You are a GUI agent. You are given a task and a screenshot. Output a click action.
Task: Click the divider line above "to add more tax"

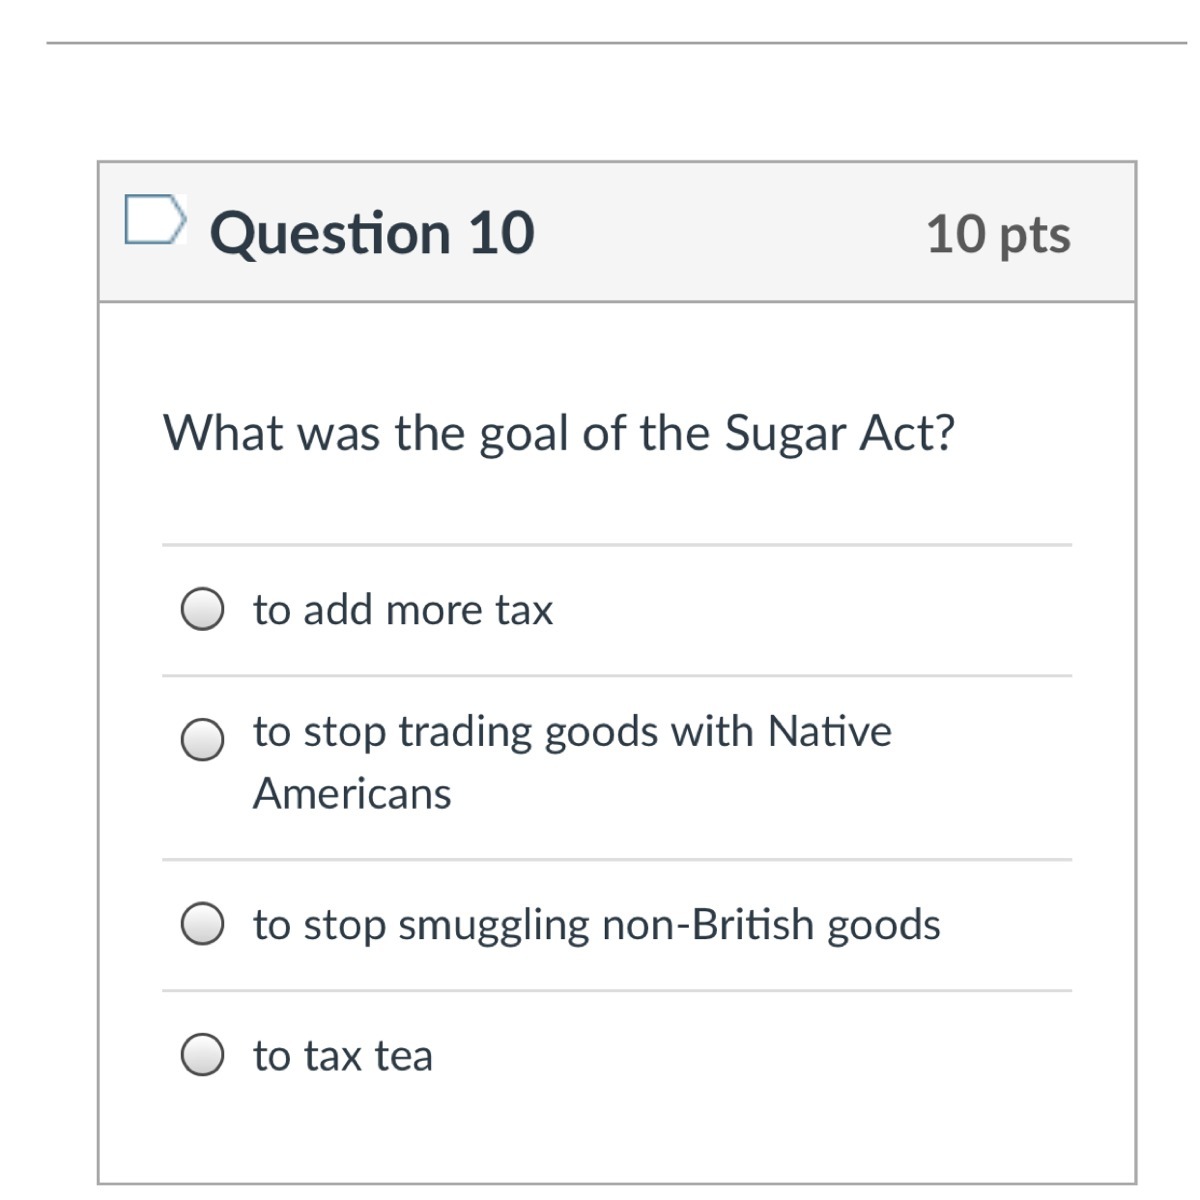coord(616,545)
